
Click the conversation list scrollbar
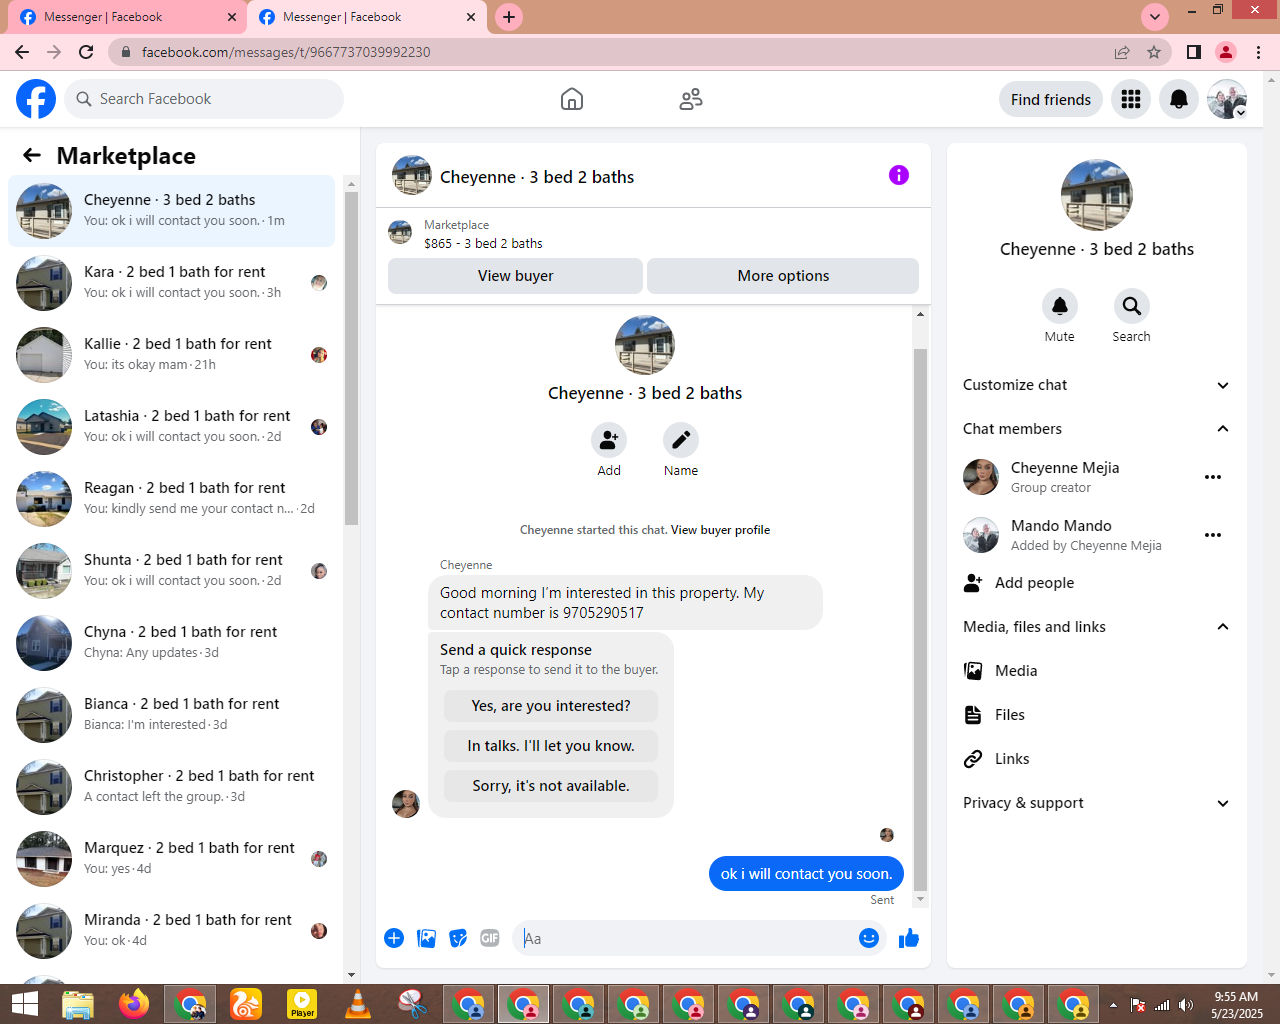[351, 358]
